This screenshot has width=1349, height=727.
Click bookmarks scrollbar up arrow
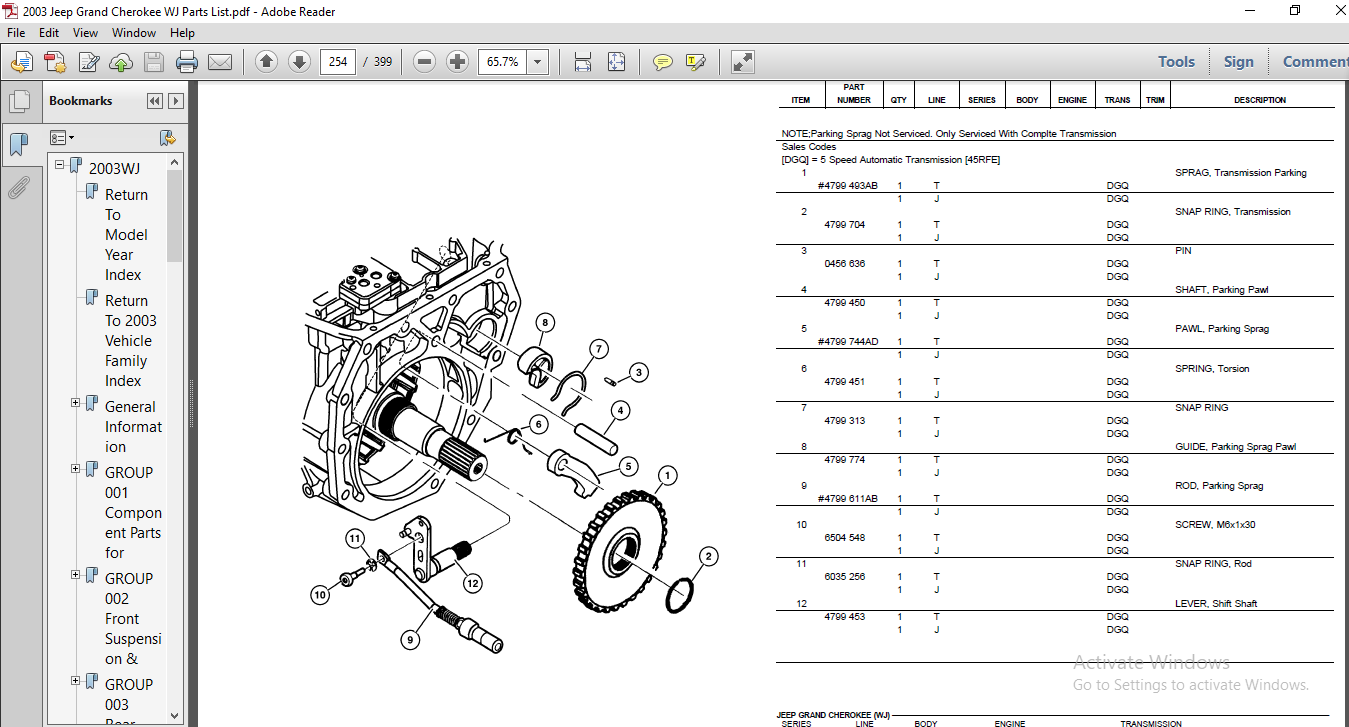coord(175,161)
